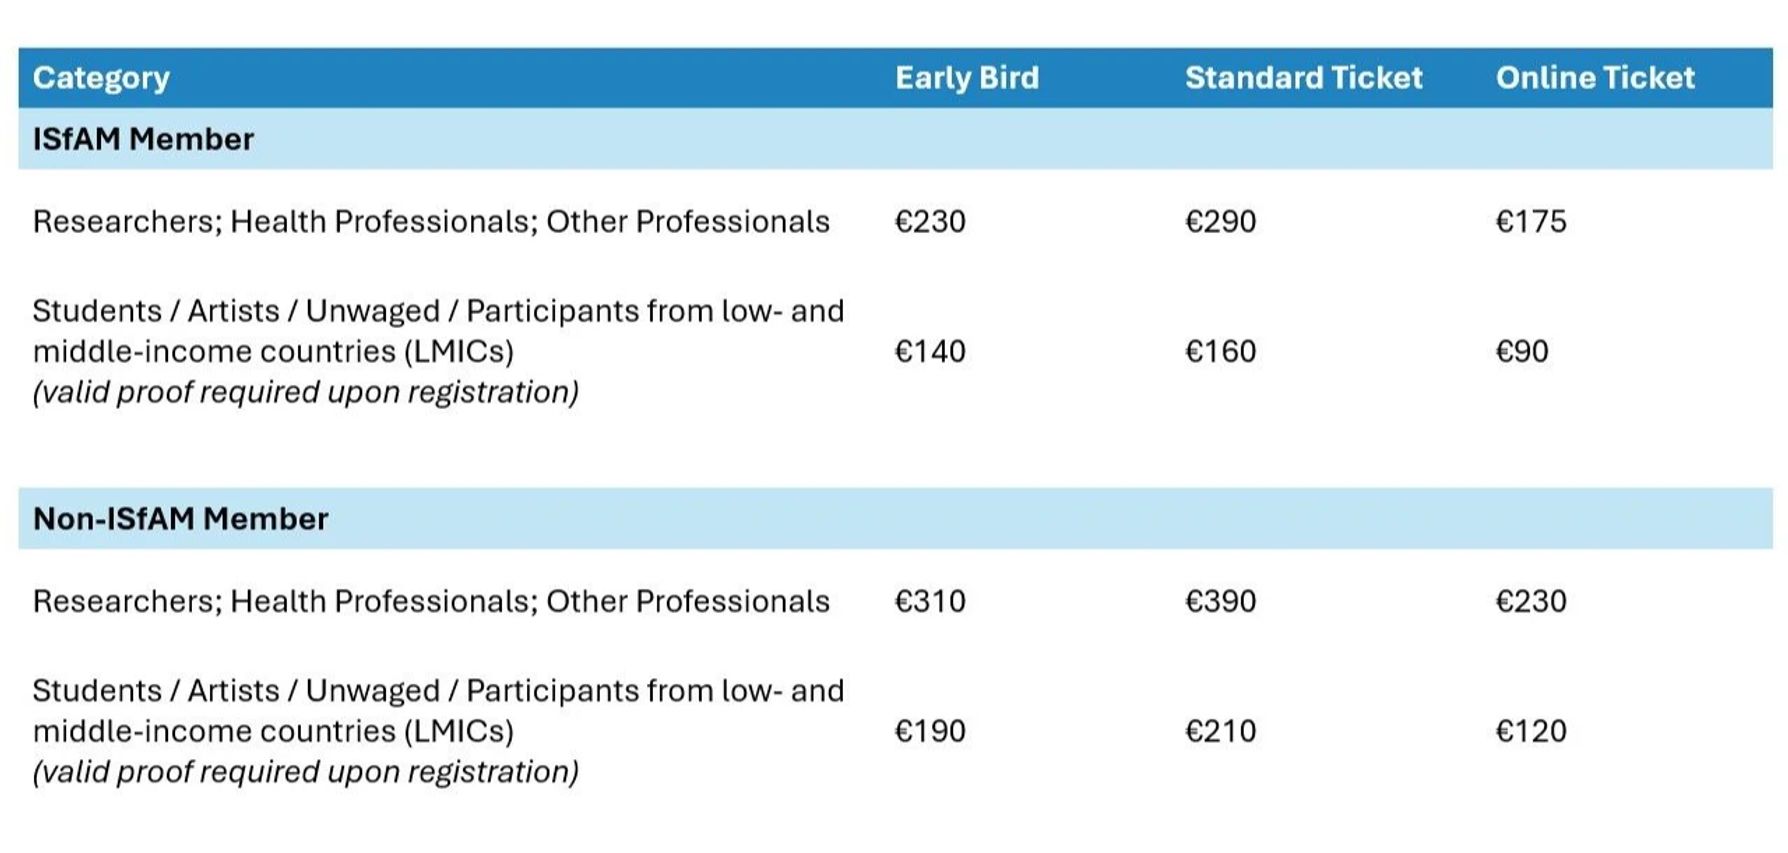Select the €90 online ticket price

(x=1521, y=351)
